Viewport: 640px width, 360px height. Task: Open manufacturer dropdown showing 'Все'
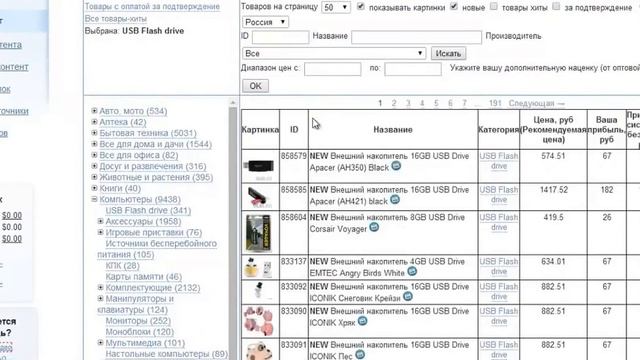pyautogui.click(x=334, y=53)
